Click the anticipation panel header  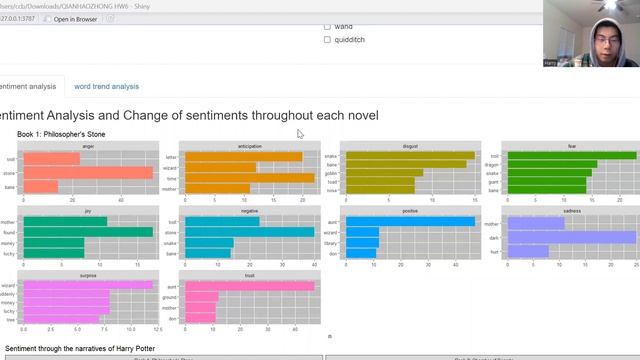click(x=250, y=146)
